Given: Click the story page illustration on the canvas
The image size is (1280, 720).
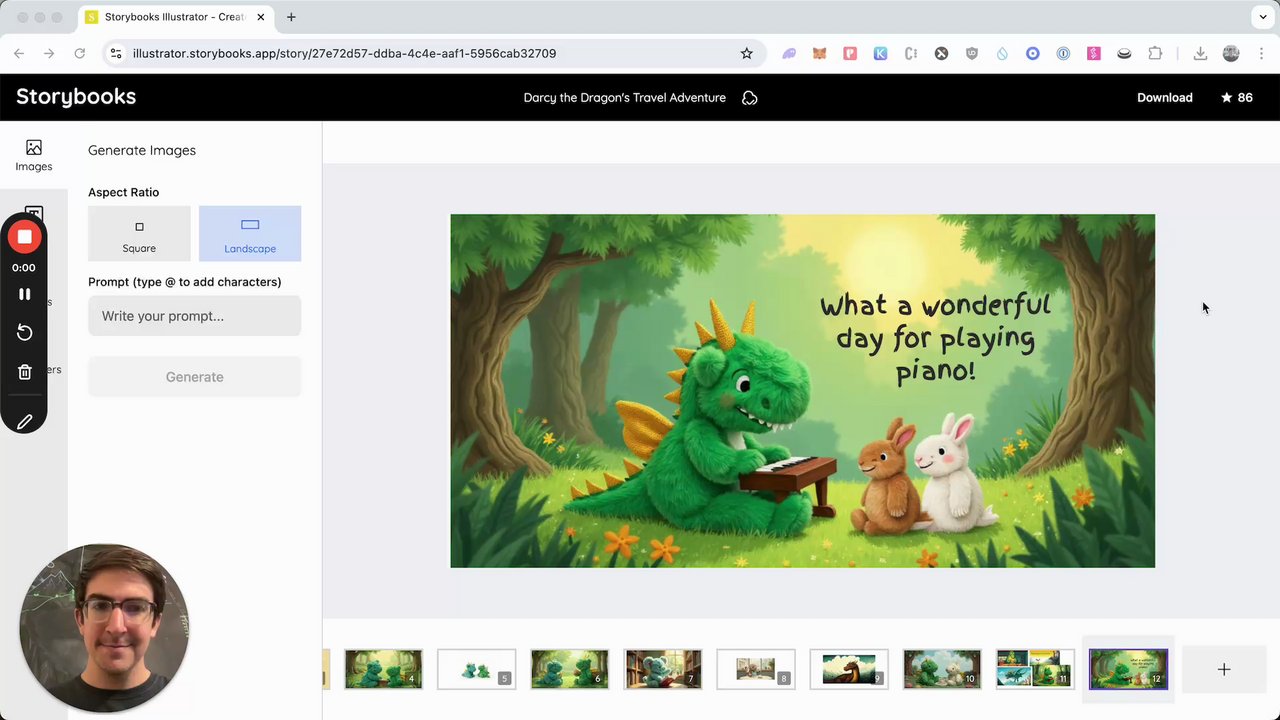Looking at the screenshot, I should 802,391.
